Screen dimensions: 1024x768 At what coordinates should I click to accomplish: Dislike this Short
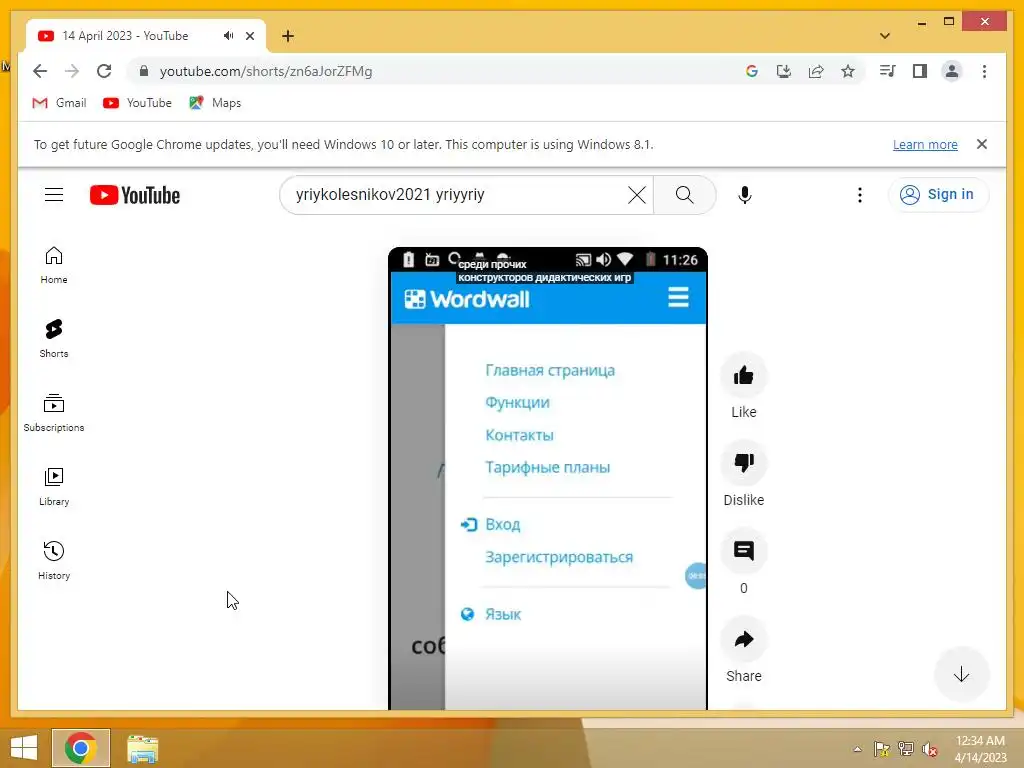click(744, 463)
